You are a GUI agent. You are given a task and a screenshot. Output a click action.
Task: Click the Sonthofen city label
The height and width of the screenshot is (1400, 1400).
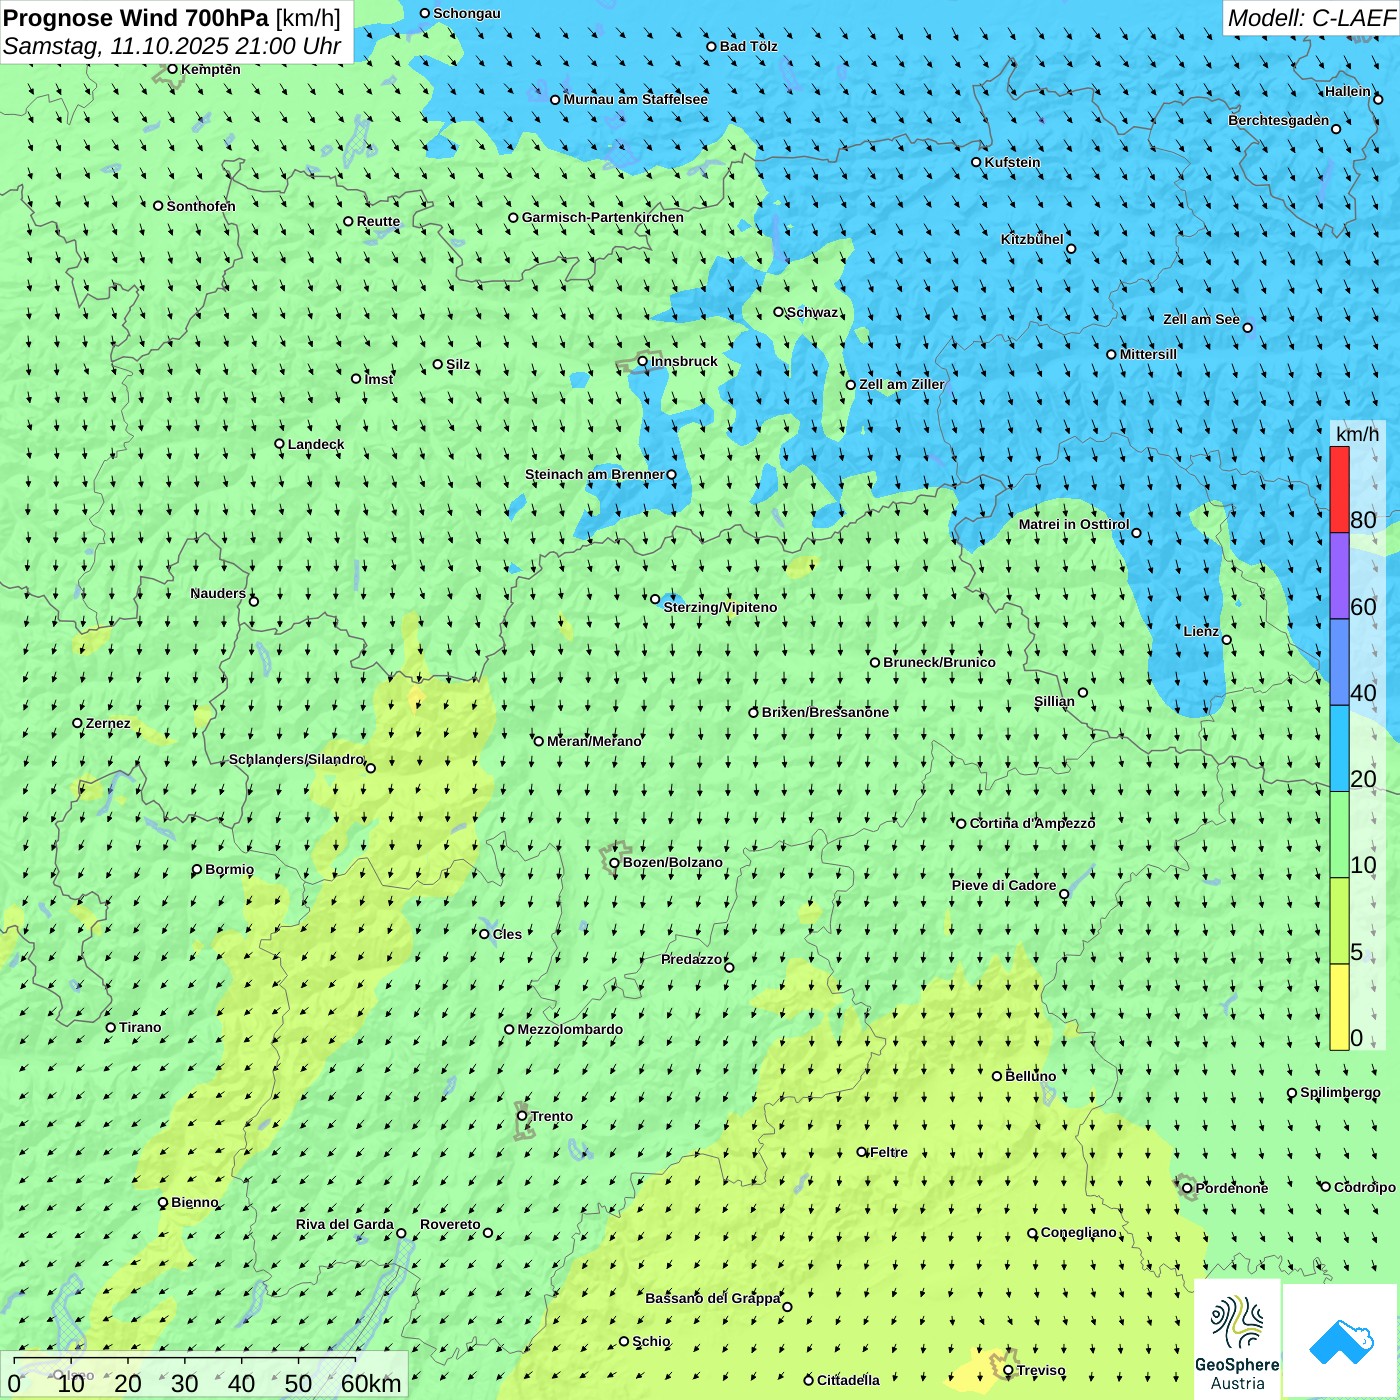201,206
